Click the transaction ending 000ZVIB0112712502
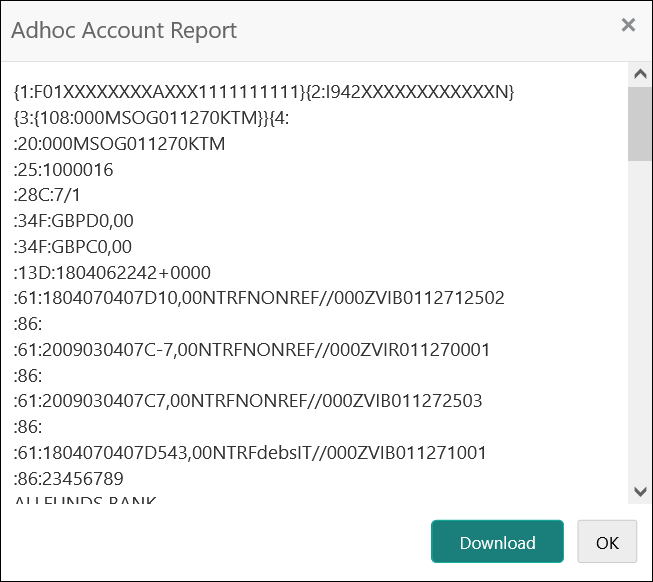 (259, 298)
